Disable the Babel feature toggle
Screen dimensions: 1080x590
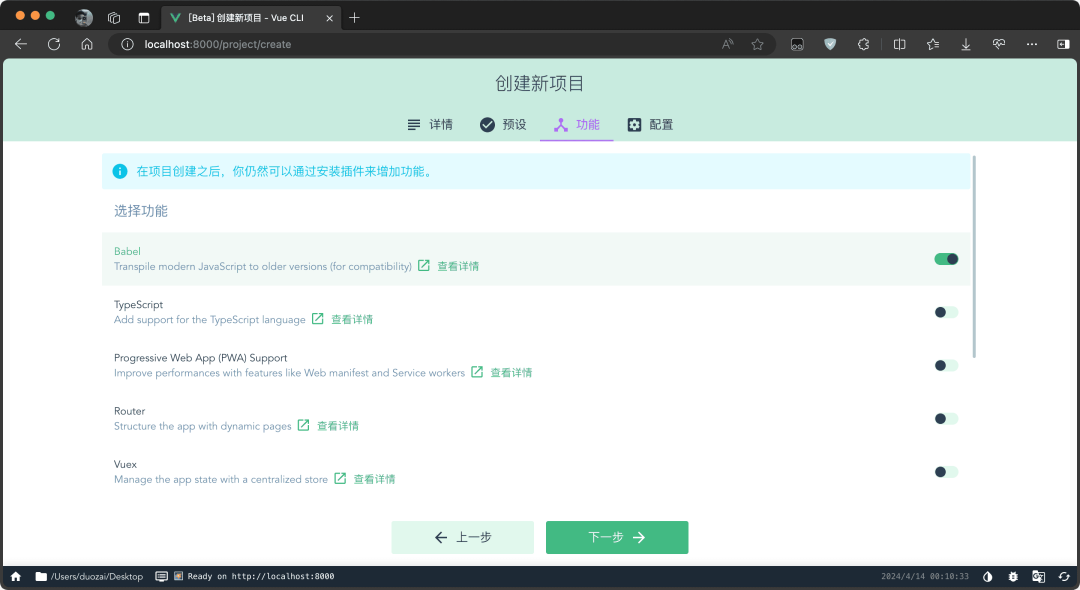tap(946, 259)
